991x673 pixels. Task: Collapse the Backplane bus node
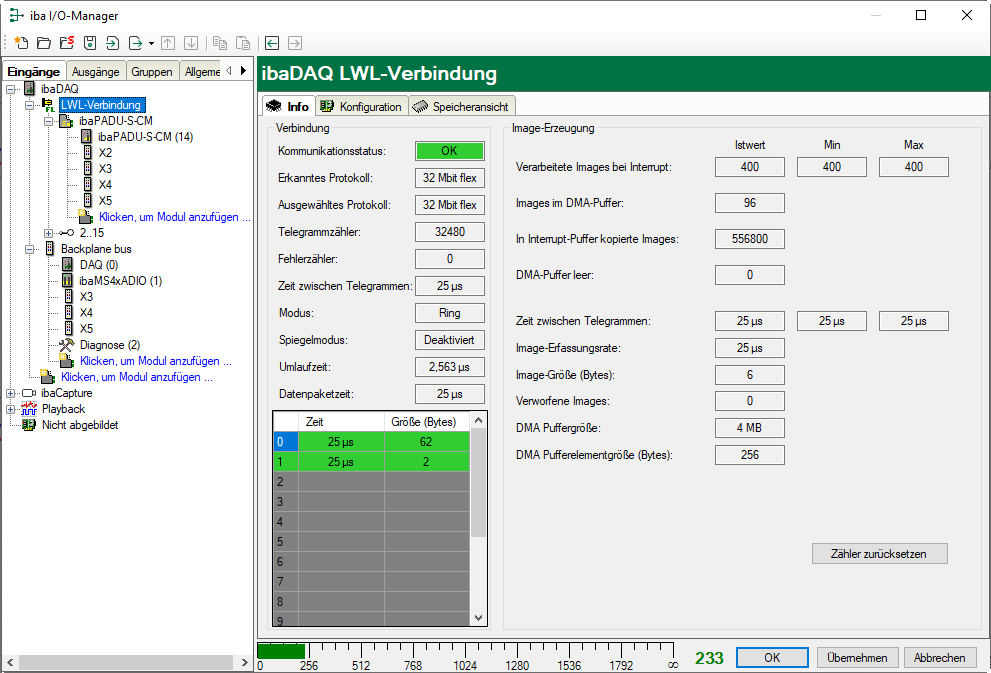[29, 249]
